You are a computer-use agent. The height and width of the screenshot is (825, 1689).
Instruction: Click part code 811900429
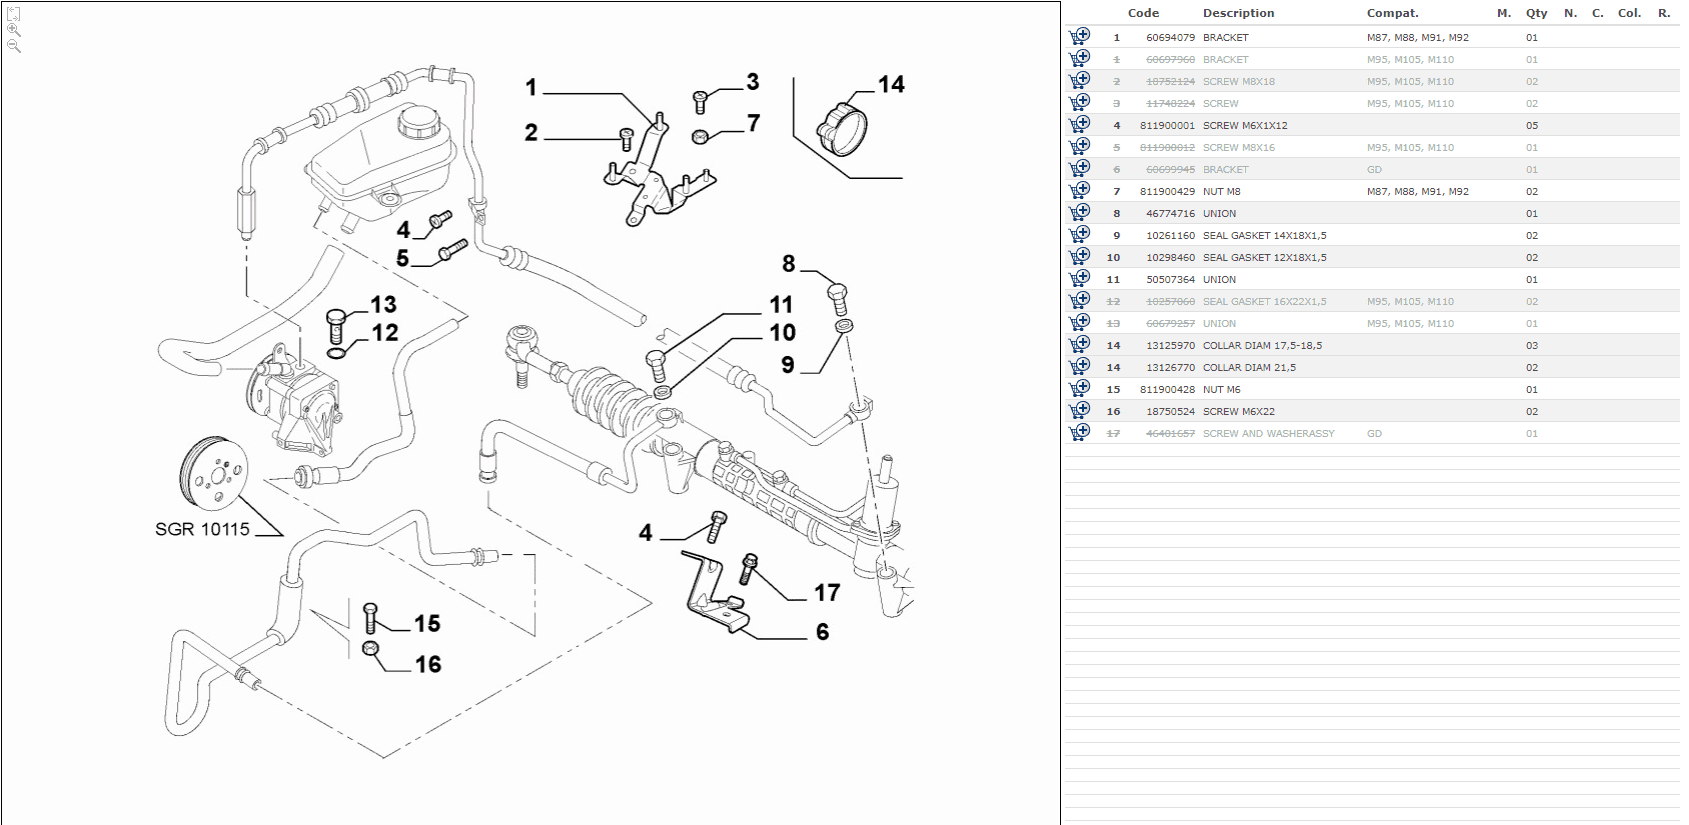click(1167, 191)
